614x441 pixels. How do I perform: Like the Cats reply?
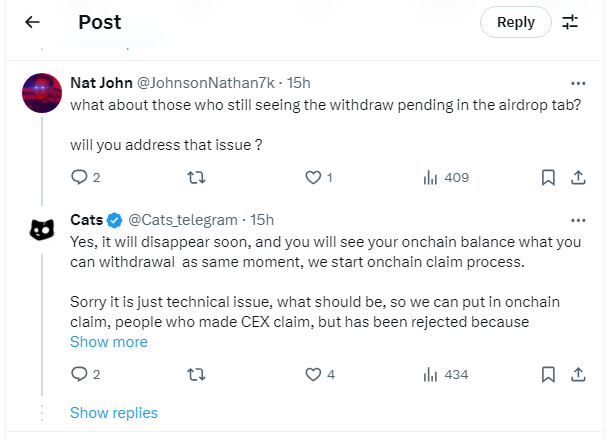[313, 374]
